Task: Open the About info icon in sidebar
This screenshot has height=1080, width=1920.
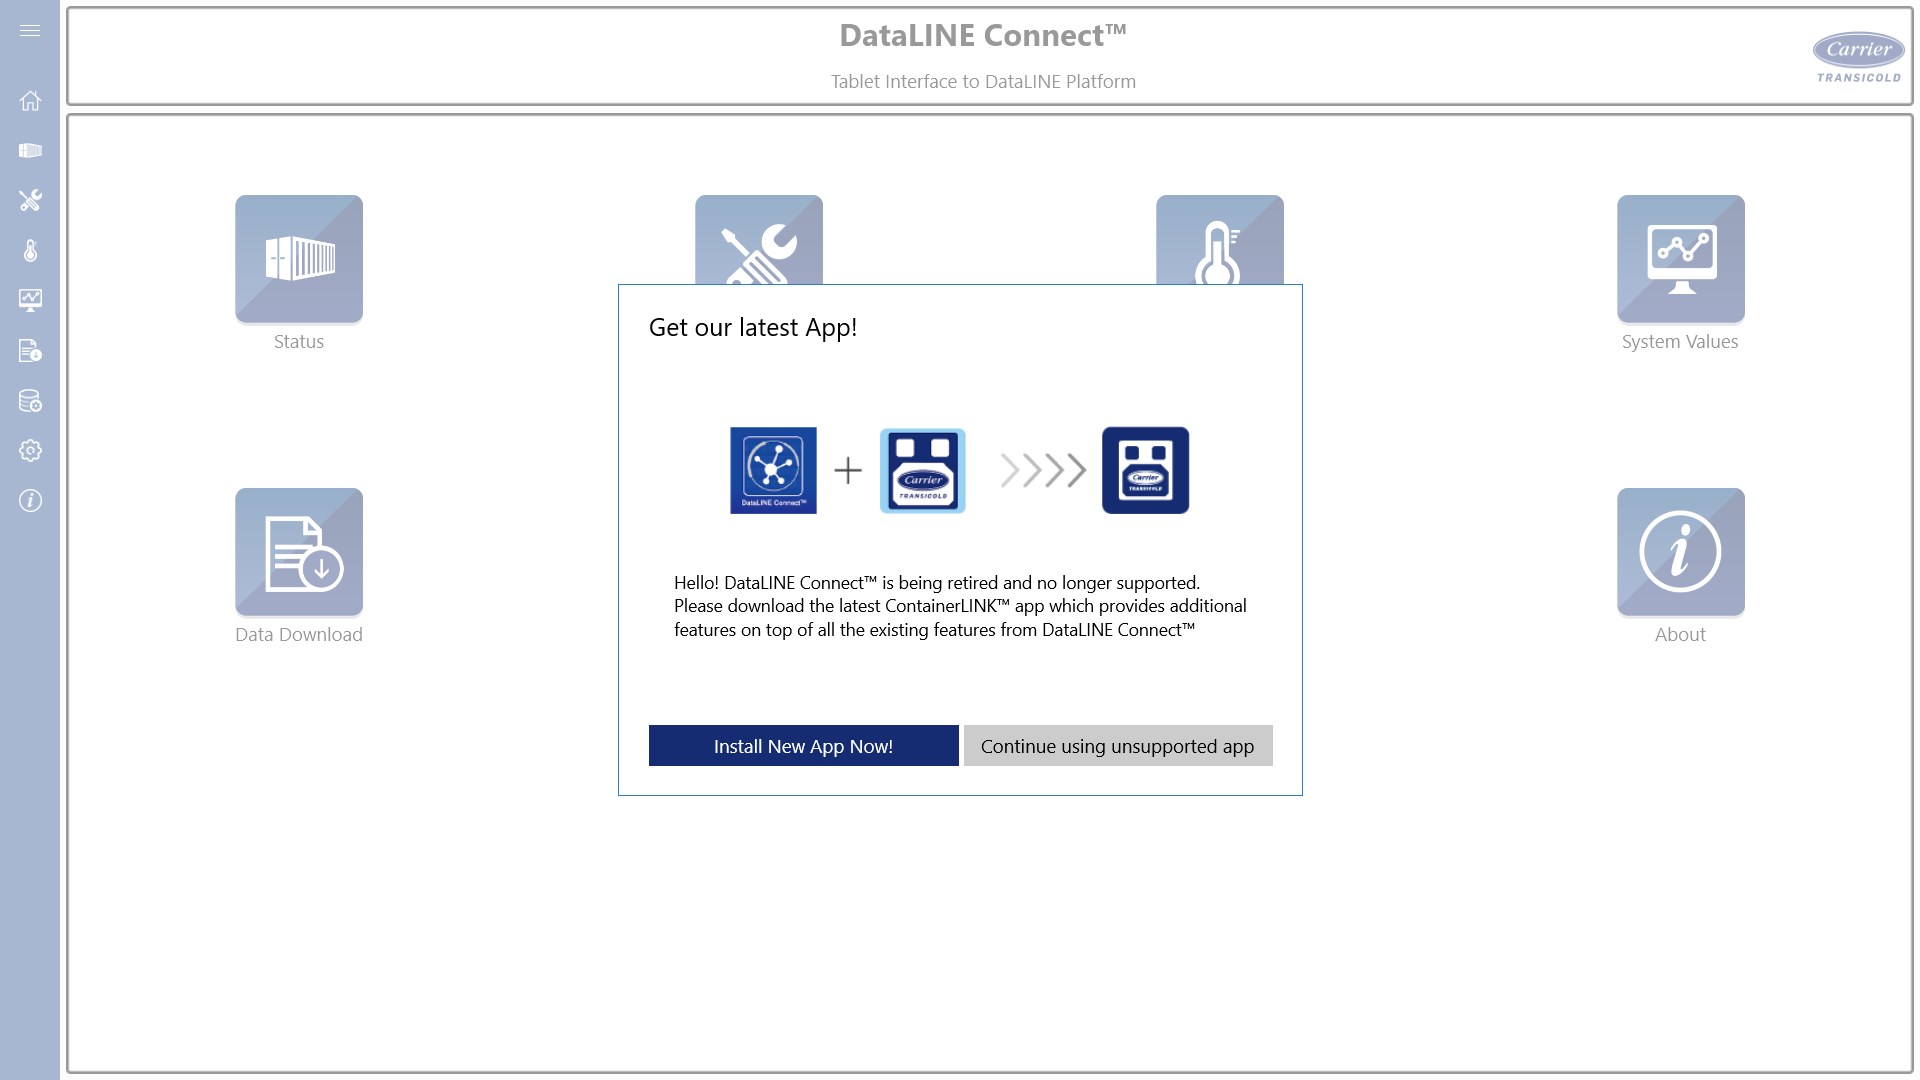Action: (30, 501)
